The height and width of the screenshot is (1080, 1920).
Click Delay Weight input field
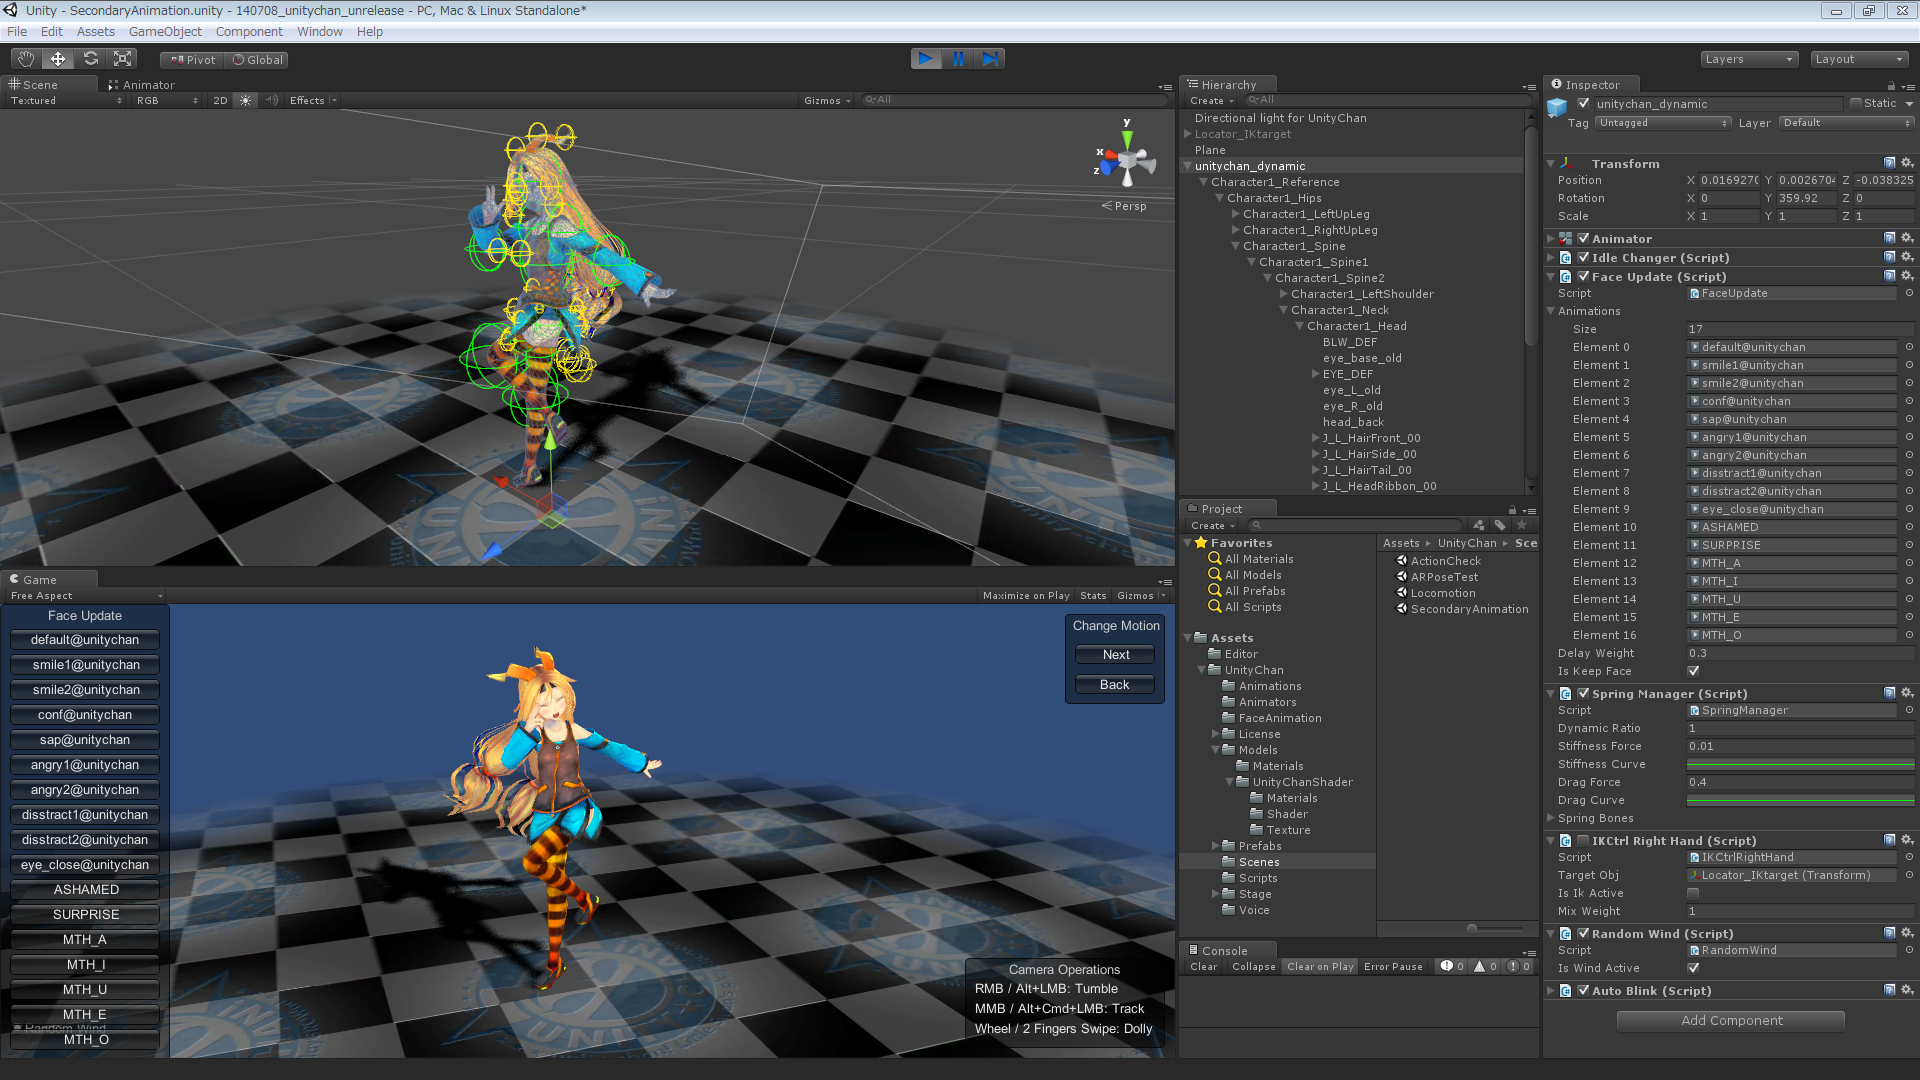(x=1800, y=654)
